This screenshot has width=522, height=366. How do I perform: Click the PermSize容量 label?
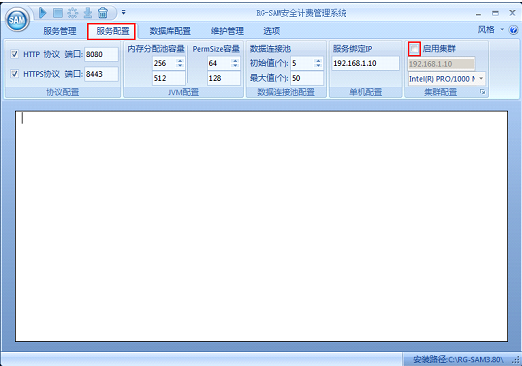click(x=216, y=49)
